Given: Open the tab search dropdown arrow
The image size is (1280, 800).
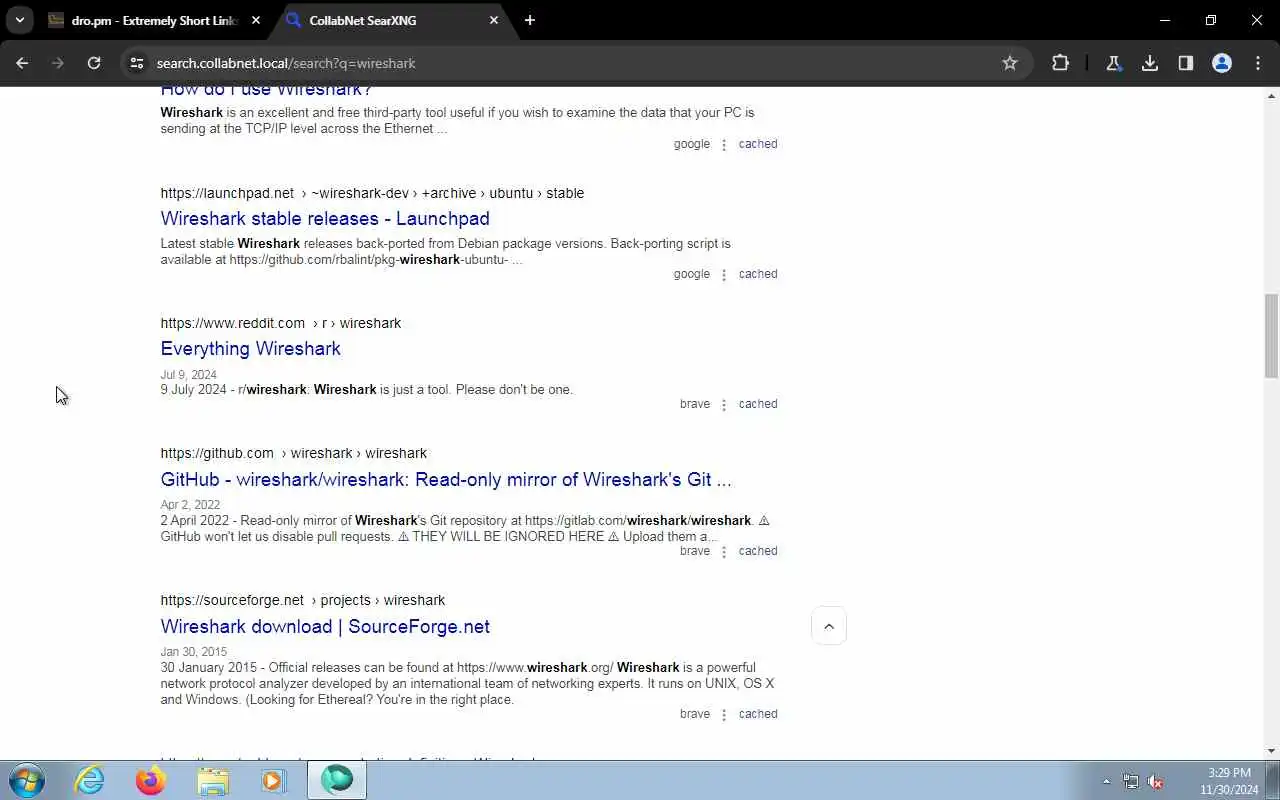Looking at the screenshot, I should tap(19, 20).
